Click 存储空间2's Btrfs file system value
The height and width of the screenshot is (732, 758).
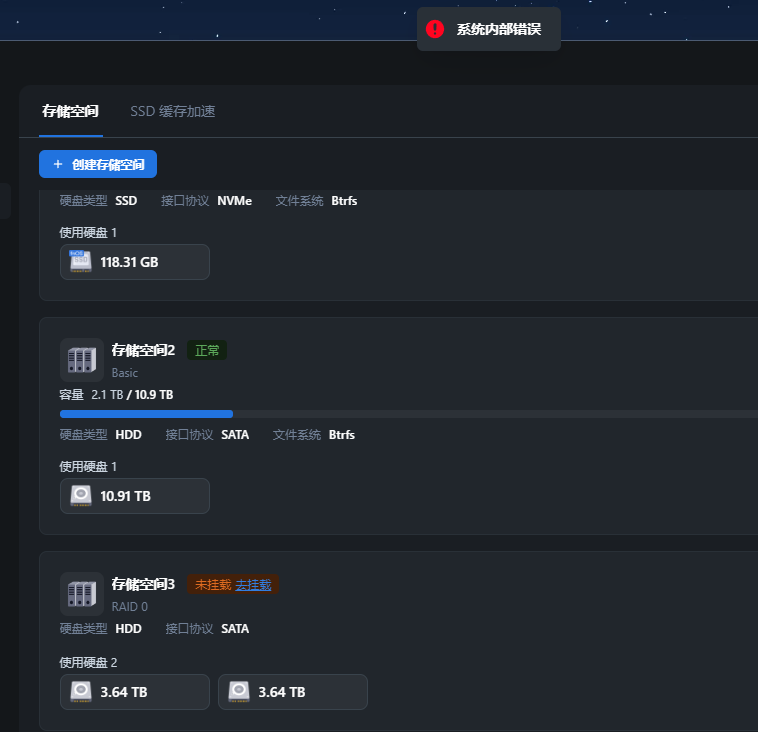tap(342, 435)
